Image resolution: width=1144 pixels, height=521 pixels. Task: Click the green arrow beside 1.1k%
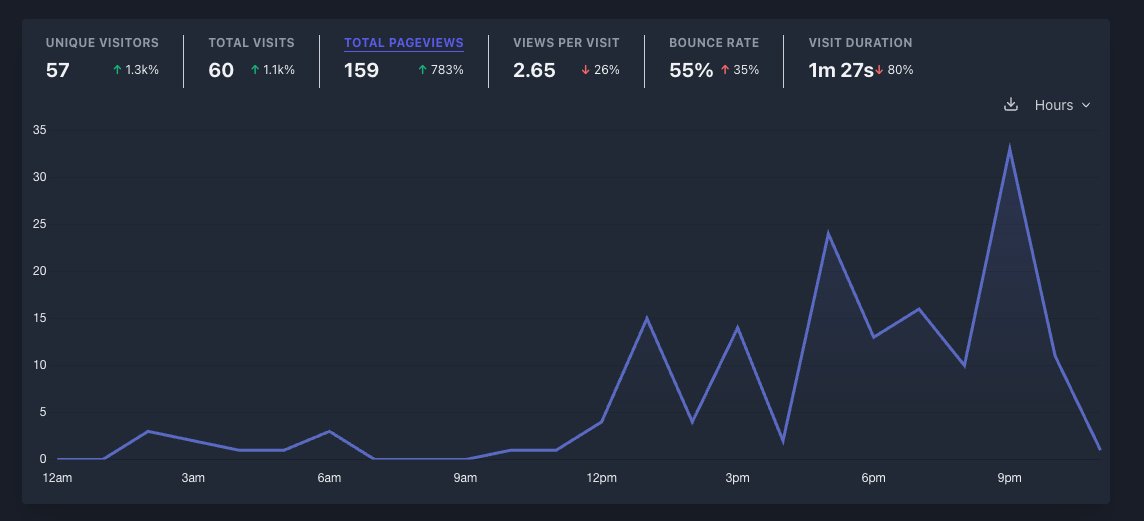(255, 70)
